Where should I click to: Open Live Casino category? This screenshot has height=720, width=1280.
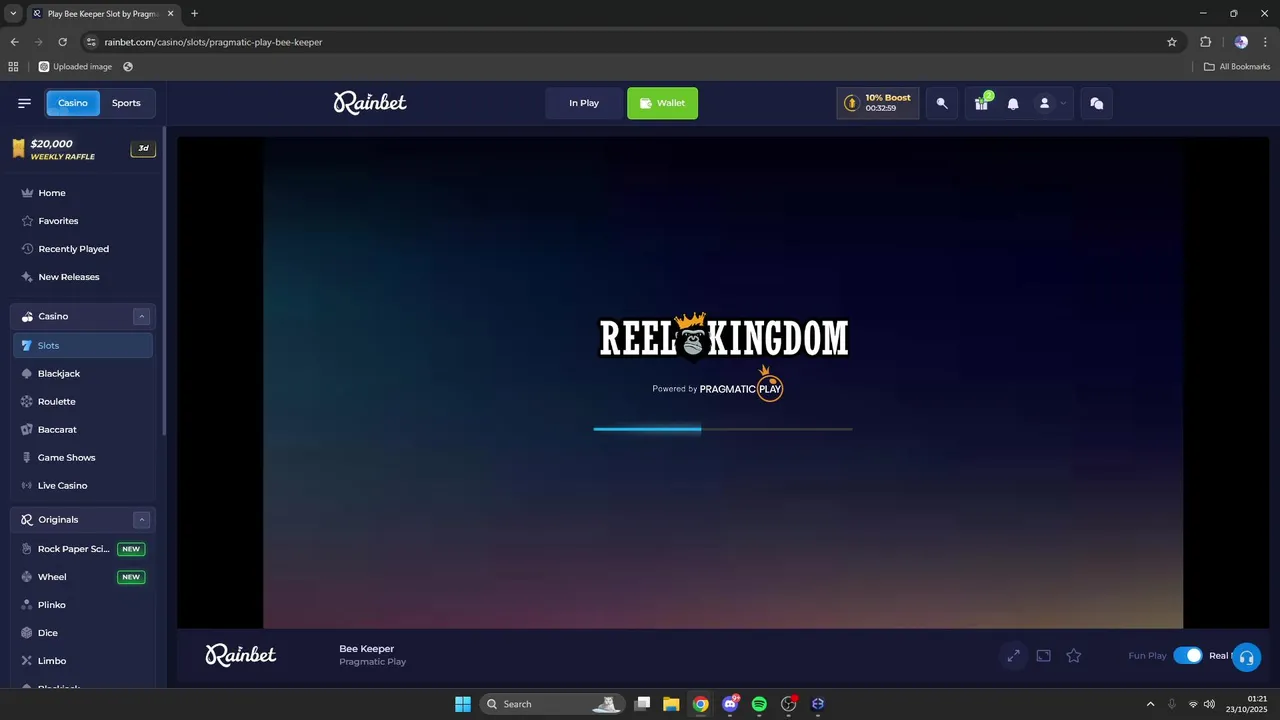(x=83, y=485)
